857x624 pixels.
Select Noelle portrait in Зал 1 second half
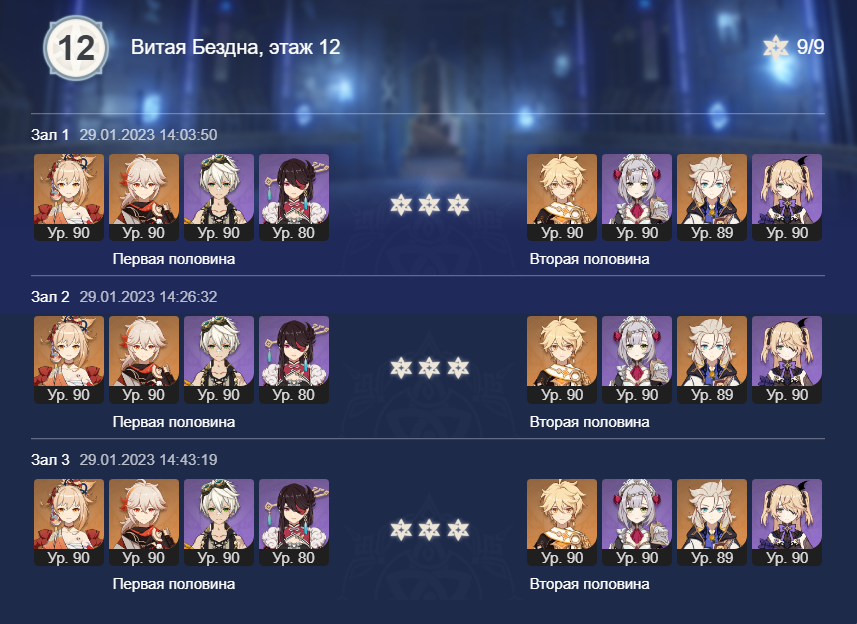(637, 197)
